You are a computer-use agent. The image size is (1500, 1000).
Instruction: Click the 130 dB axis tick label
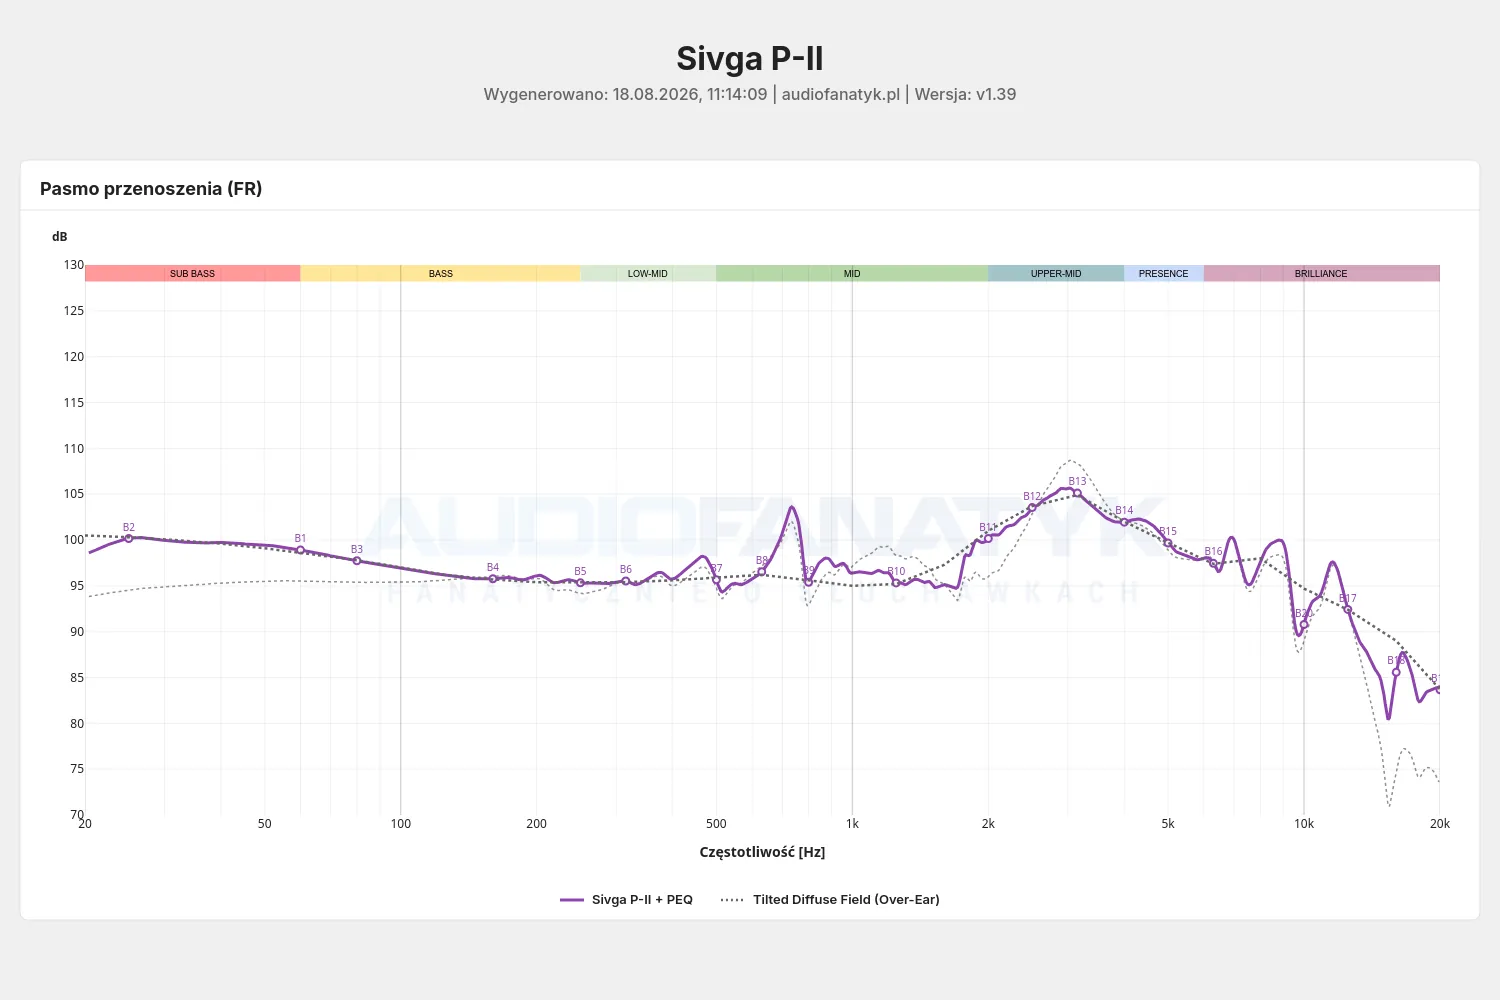(74, 265)
